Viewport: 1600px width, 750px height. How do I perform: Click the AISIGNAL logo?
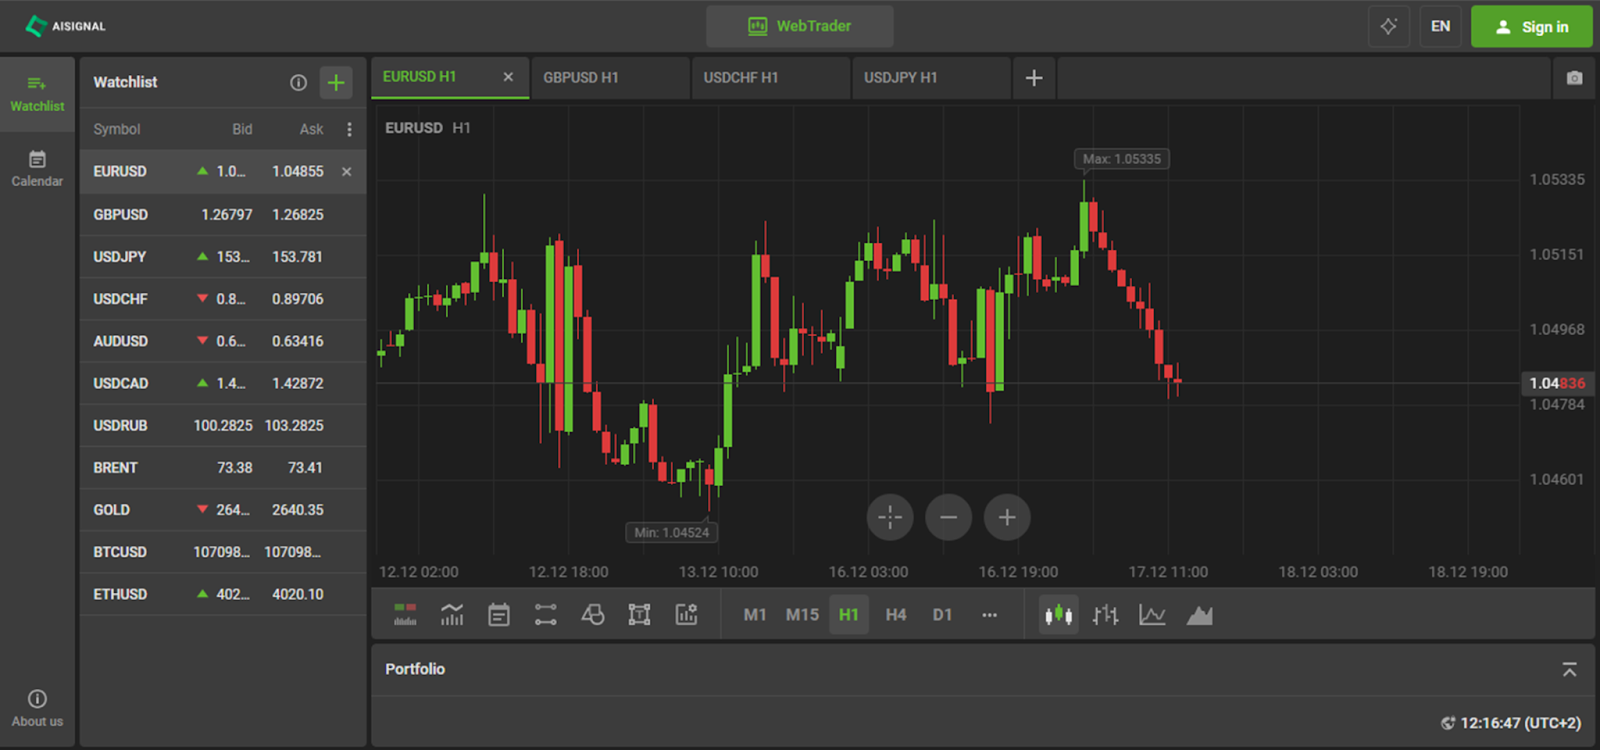(65, 26)
